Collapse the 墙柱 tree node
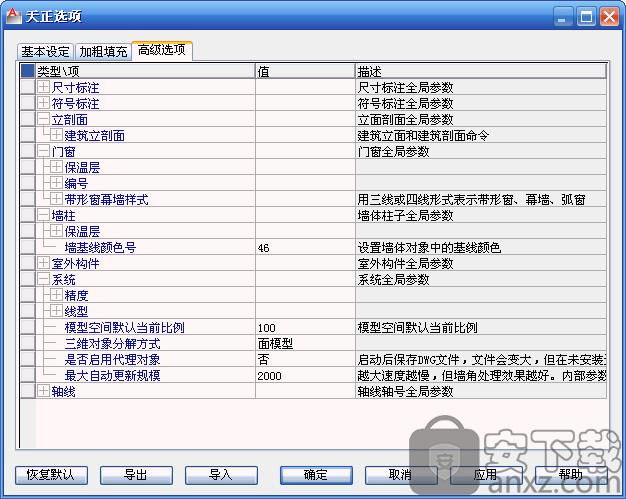This screenshot has width=626, height=499. (x=43, y=215)
